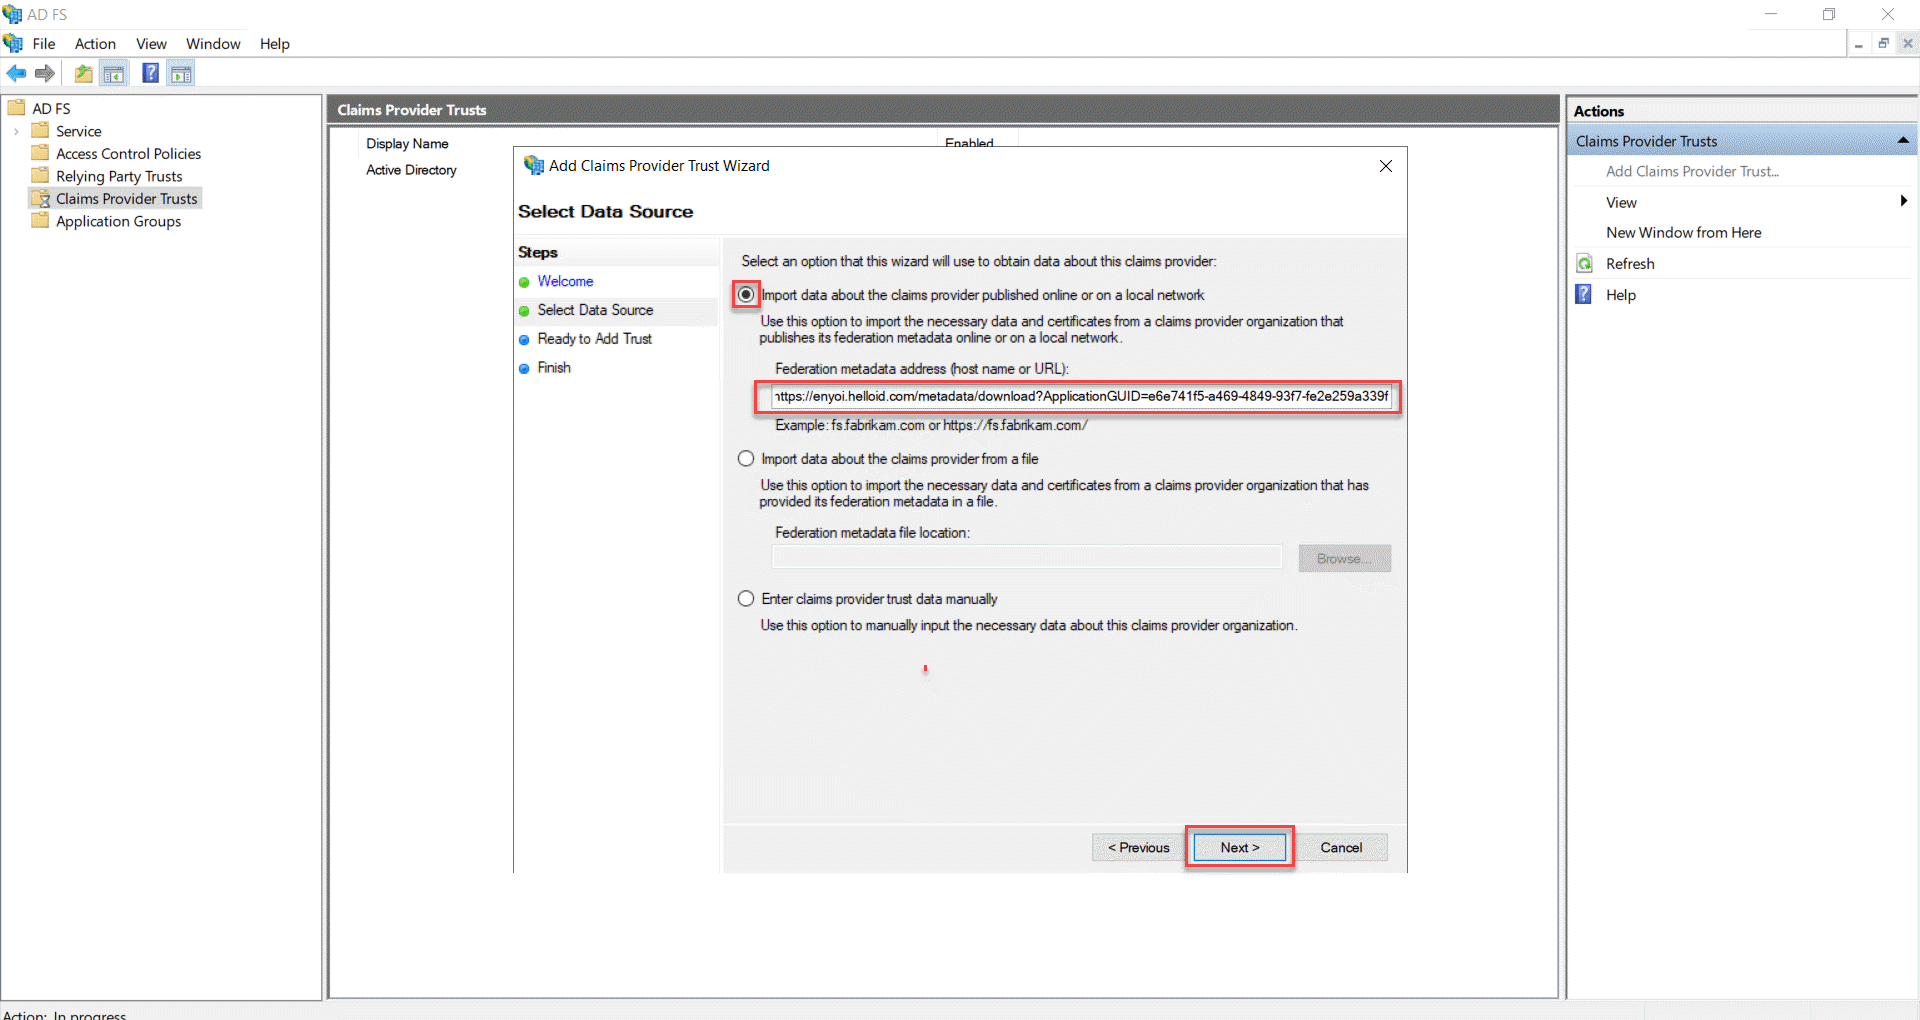Click the Back arrow toolbar icon
This screenshot has width=1920, height=1020.
(x=16, y=73)
